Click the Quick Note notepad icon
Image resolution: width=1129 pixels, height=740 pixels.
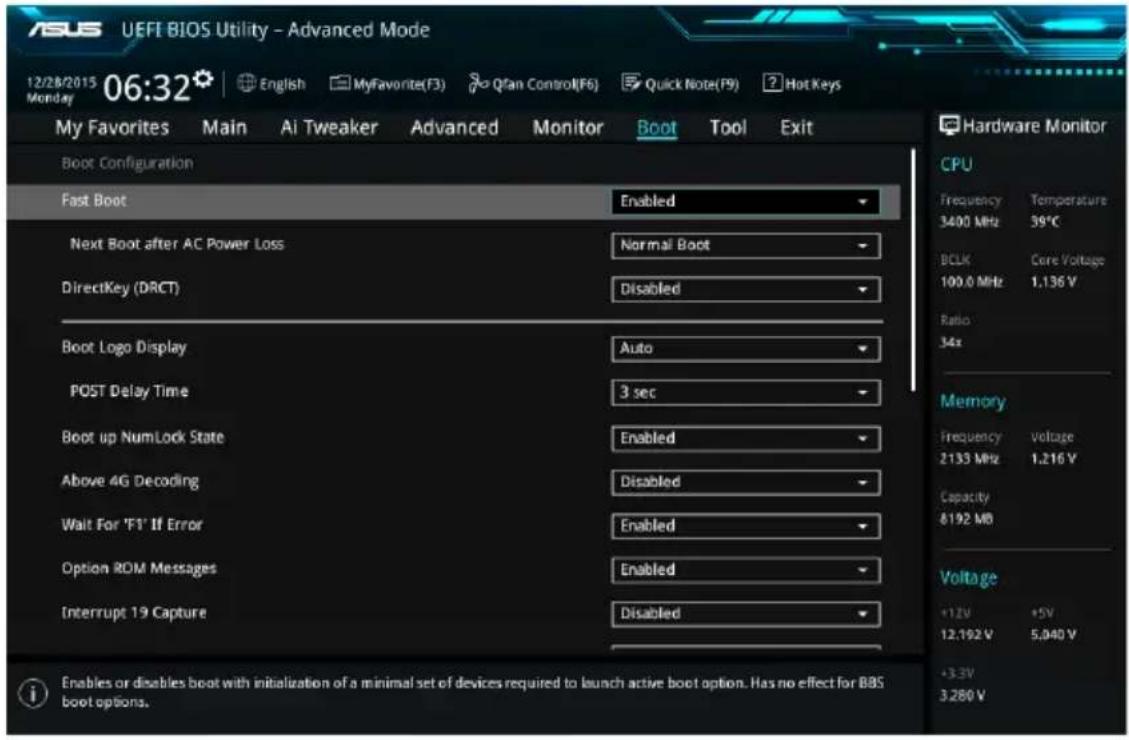(x=631, y=84)
